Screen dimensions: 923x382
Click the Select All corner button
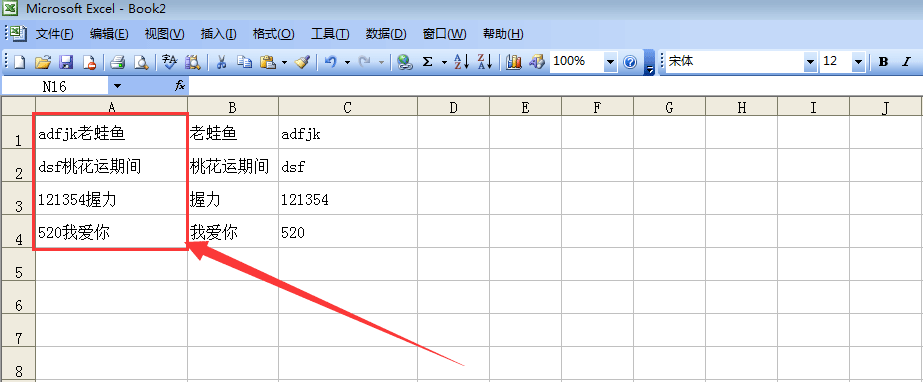18,107
